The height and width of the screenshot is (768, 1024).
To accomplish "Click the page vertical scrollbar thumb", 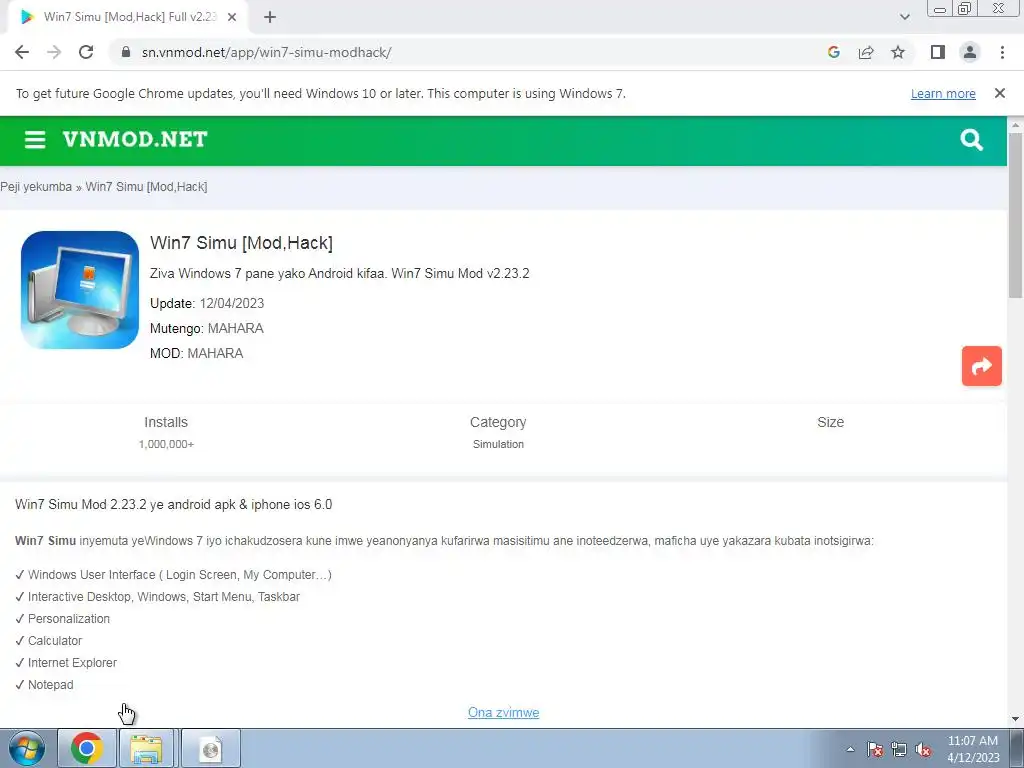I will pyautogui.click(x=1016, y=216).
